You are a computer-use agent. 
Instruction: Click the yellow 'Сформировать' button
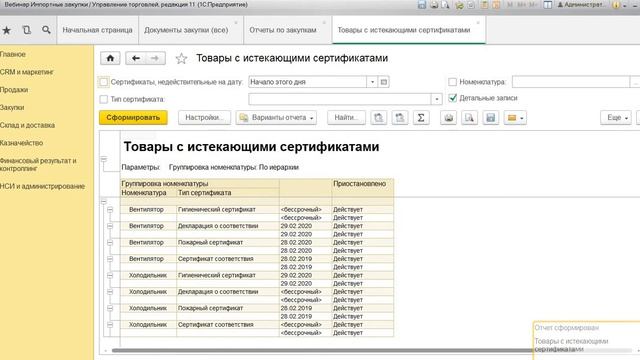click(x=133, y=118)
